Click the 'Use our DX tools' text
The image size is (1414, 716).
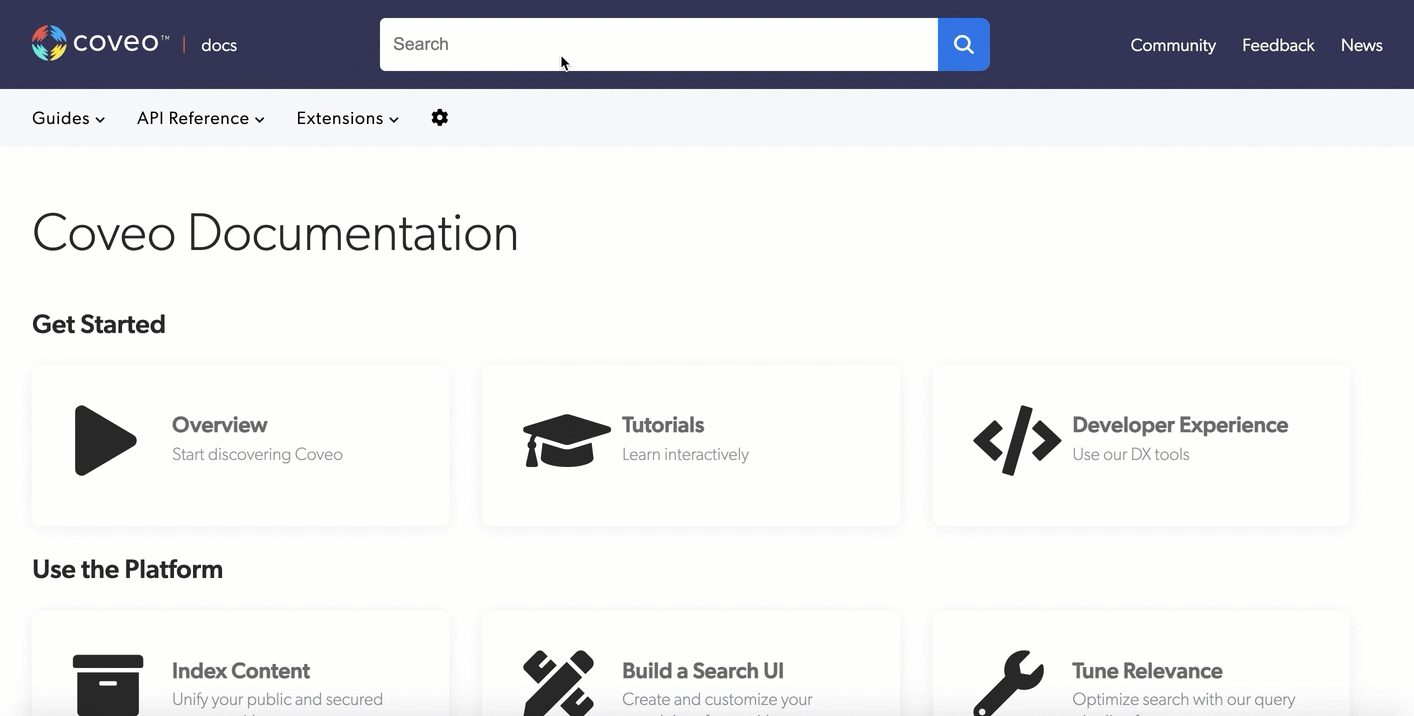coord(1131,454)
